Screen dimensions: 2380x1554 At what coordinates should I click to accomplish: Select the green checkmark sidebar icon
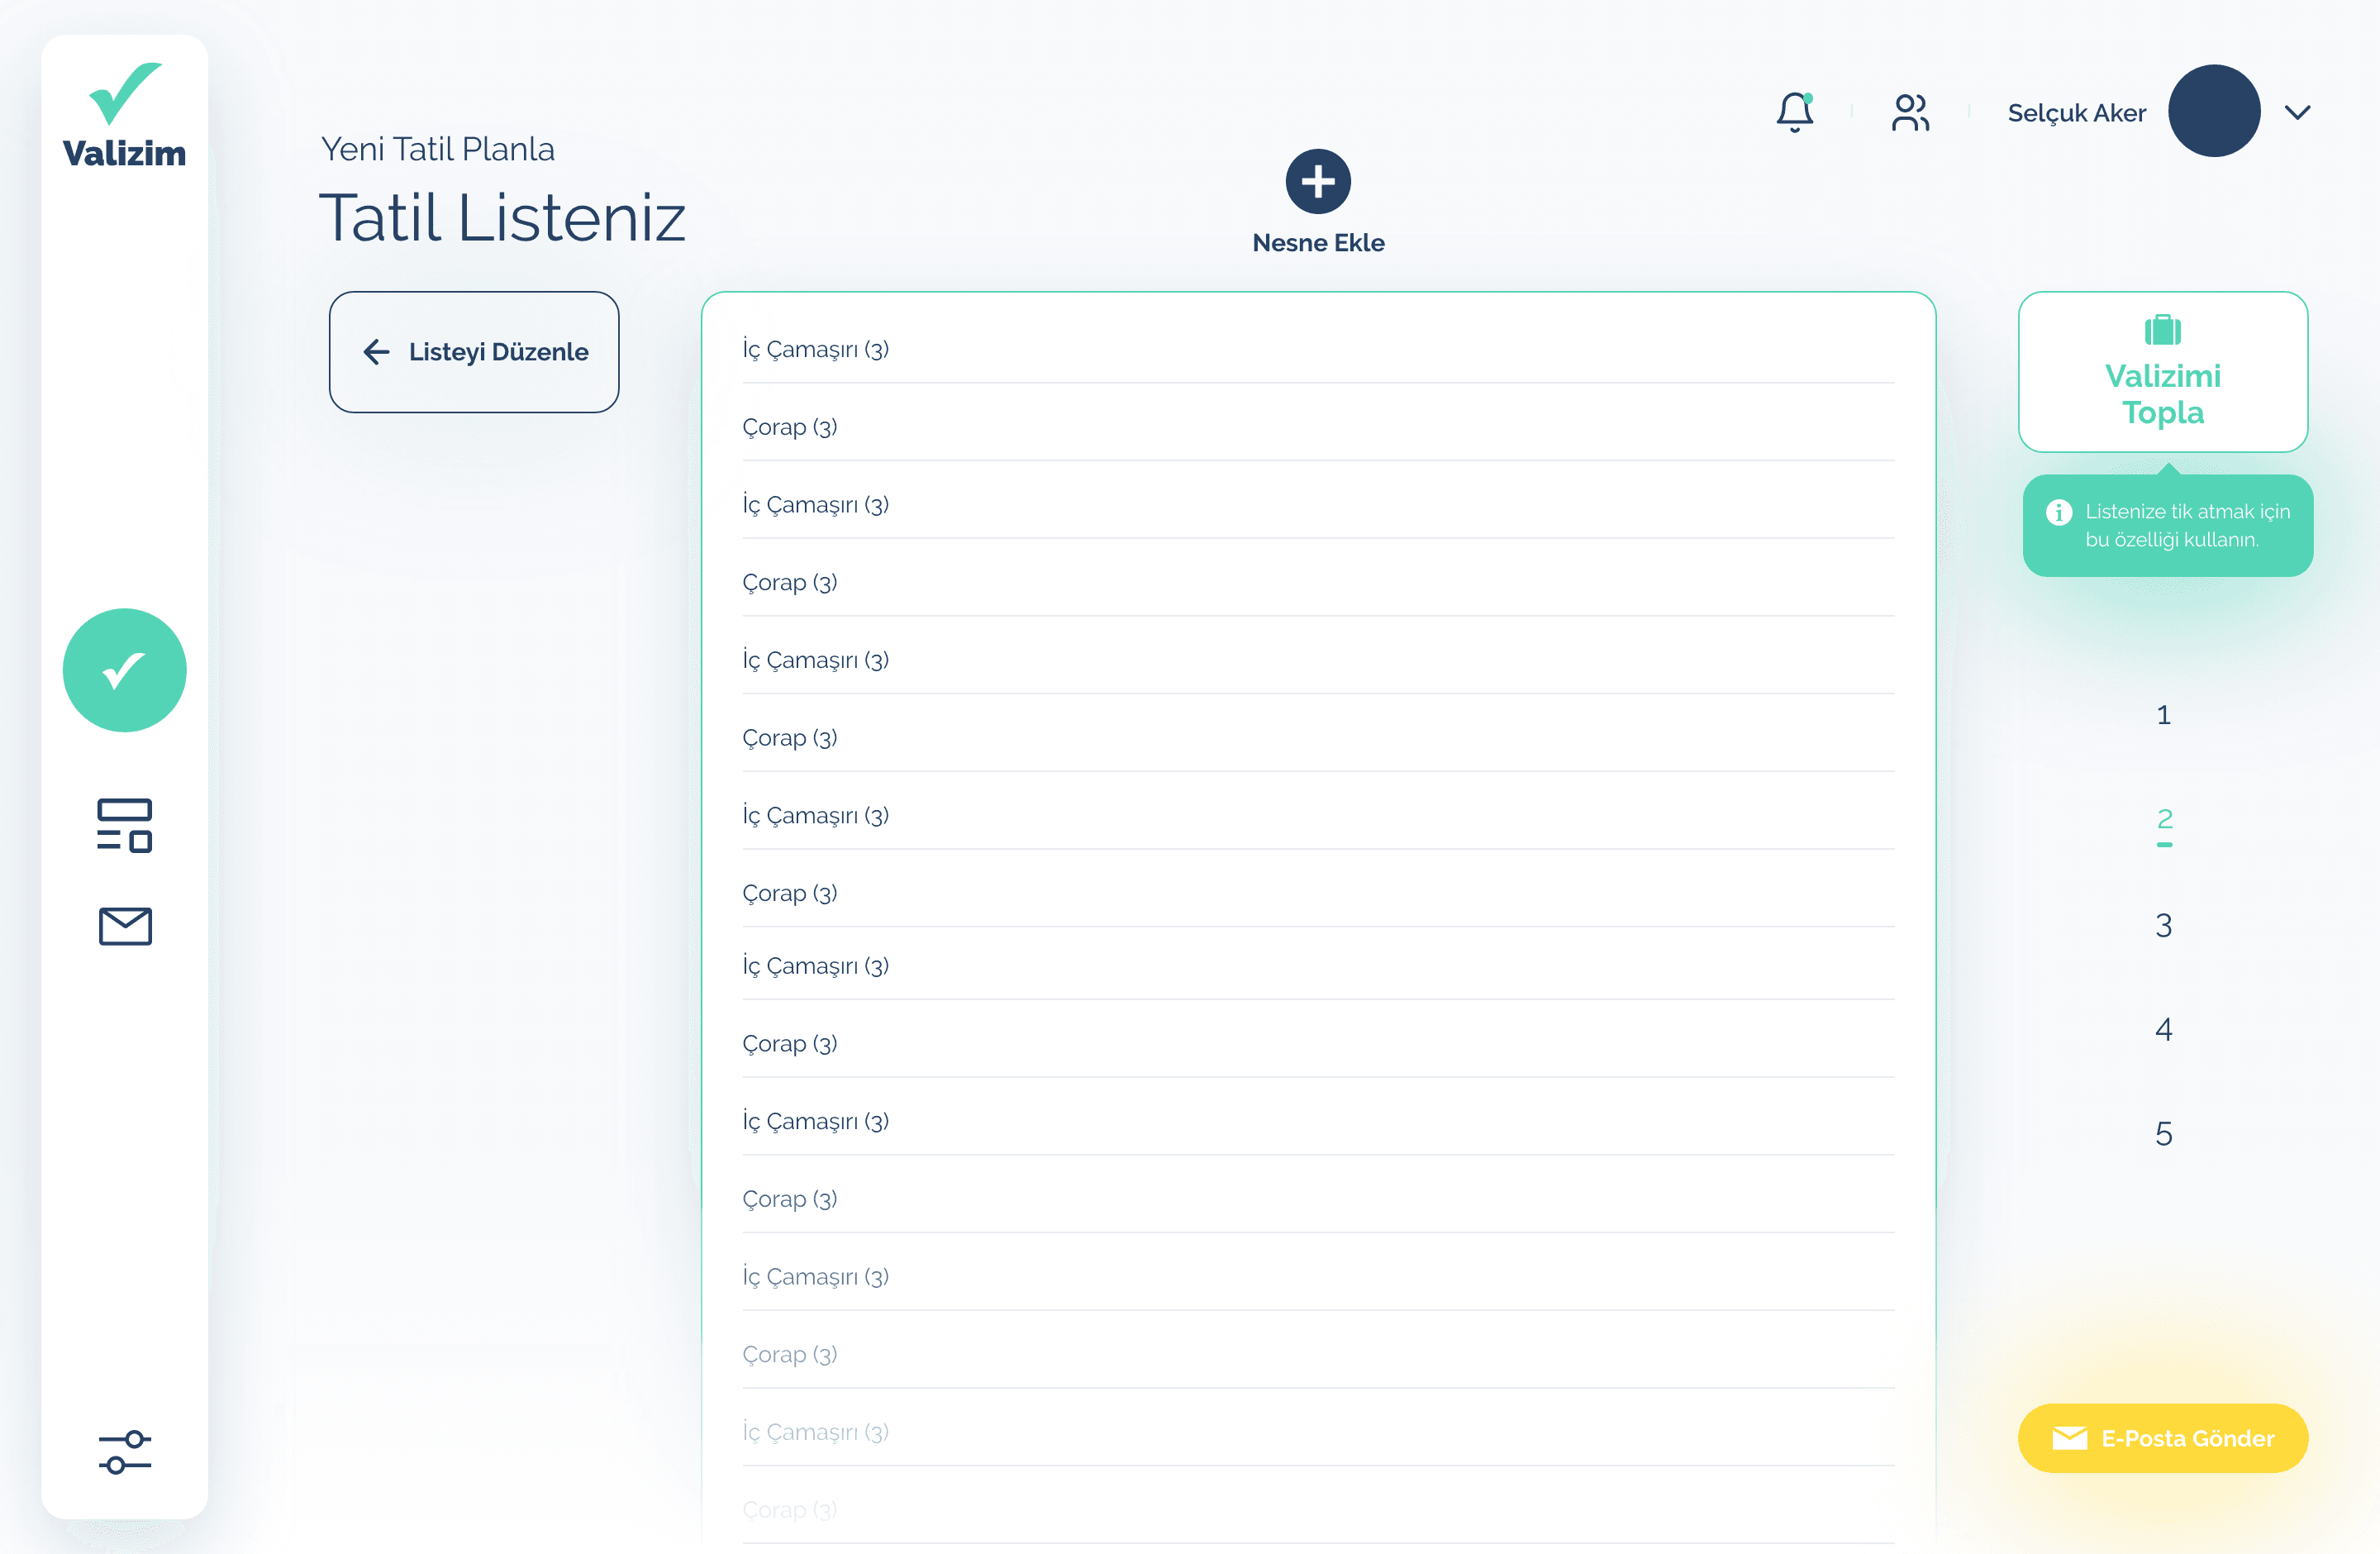(x=125, y=670)
